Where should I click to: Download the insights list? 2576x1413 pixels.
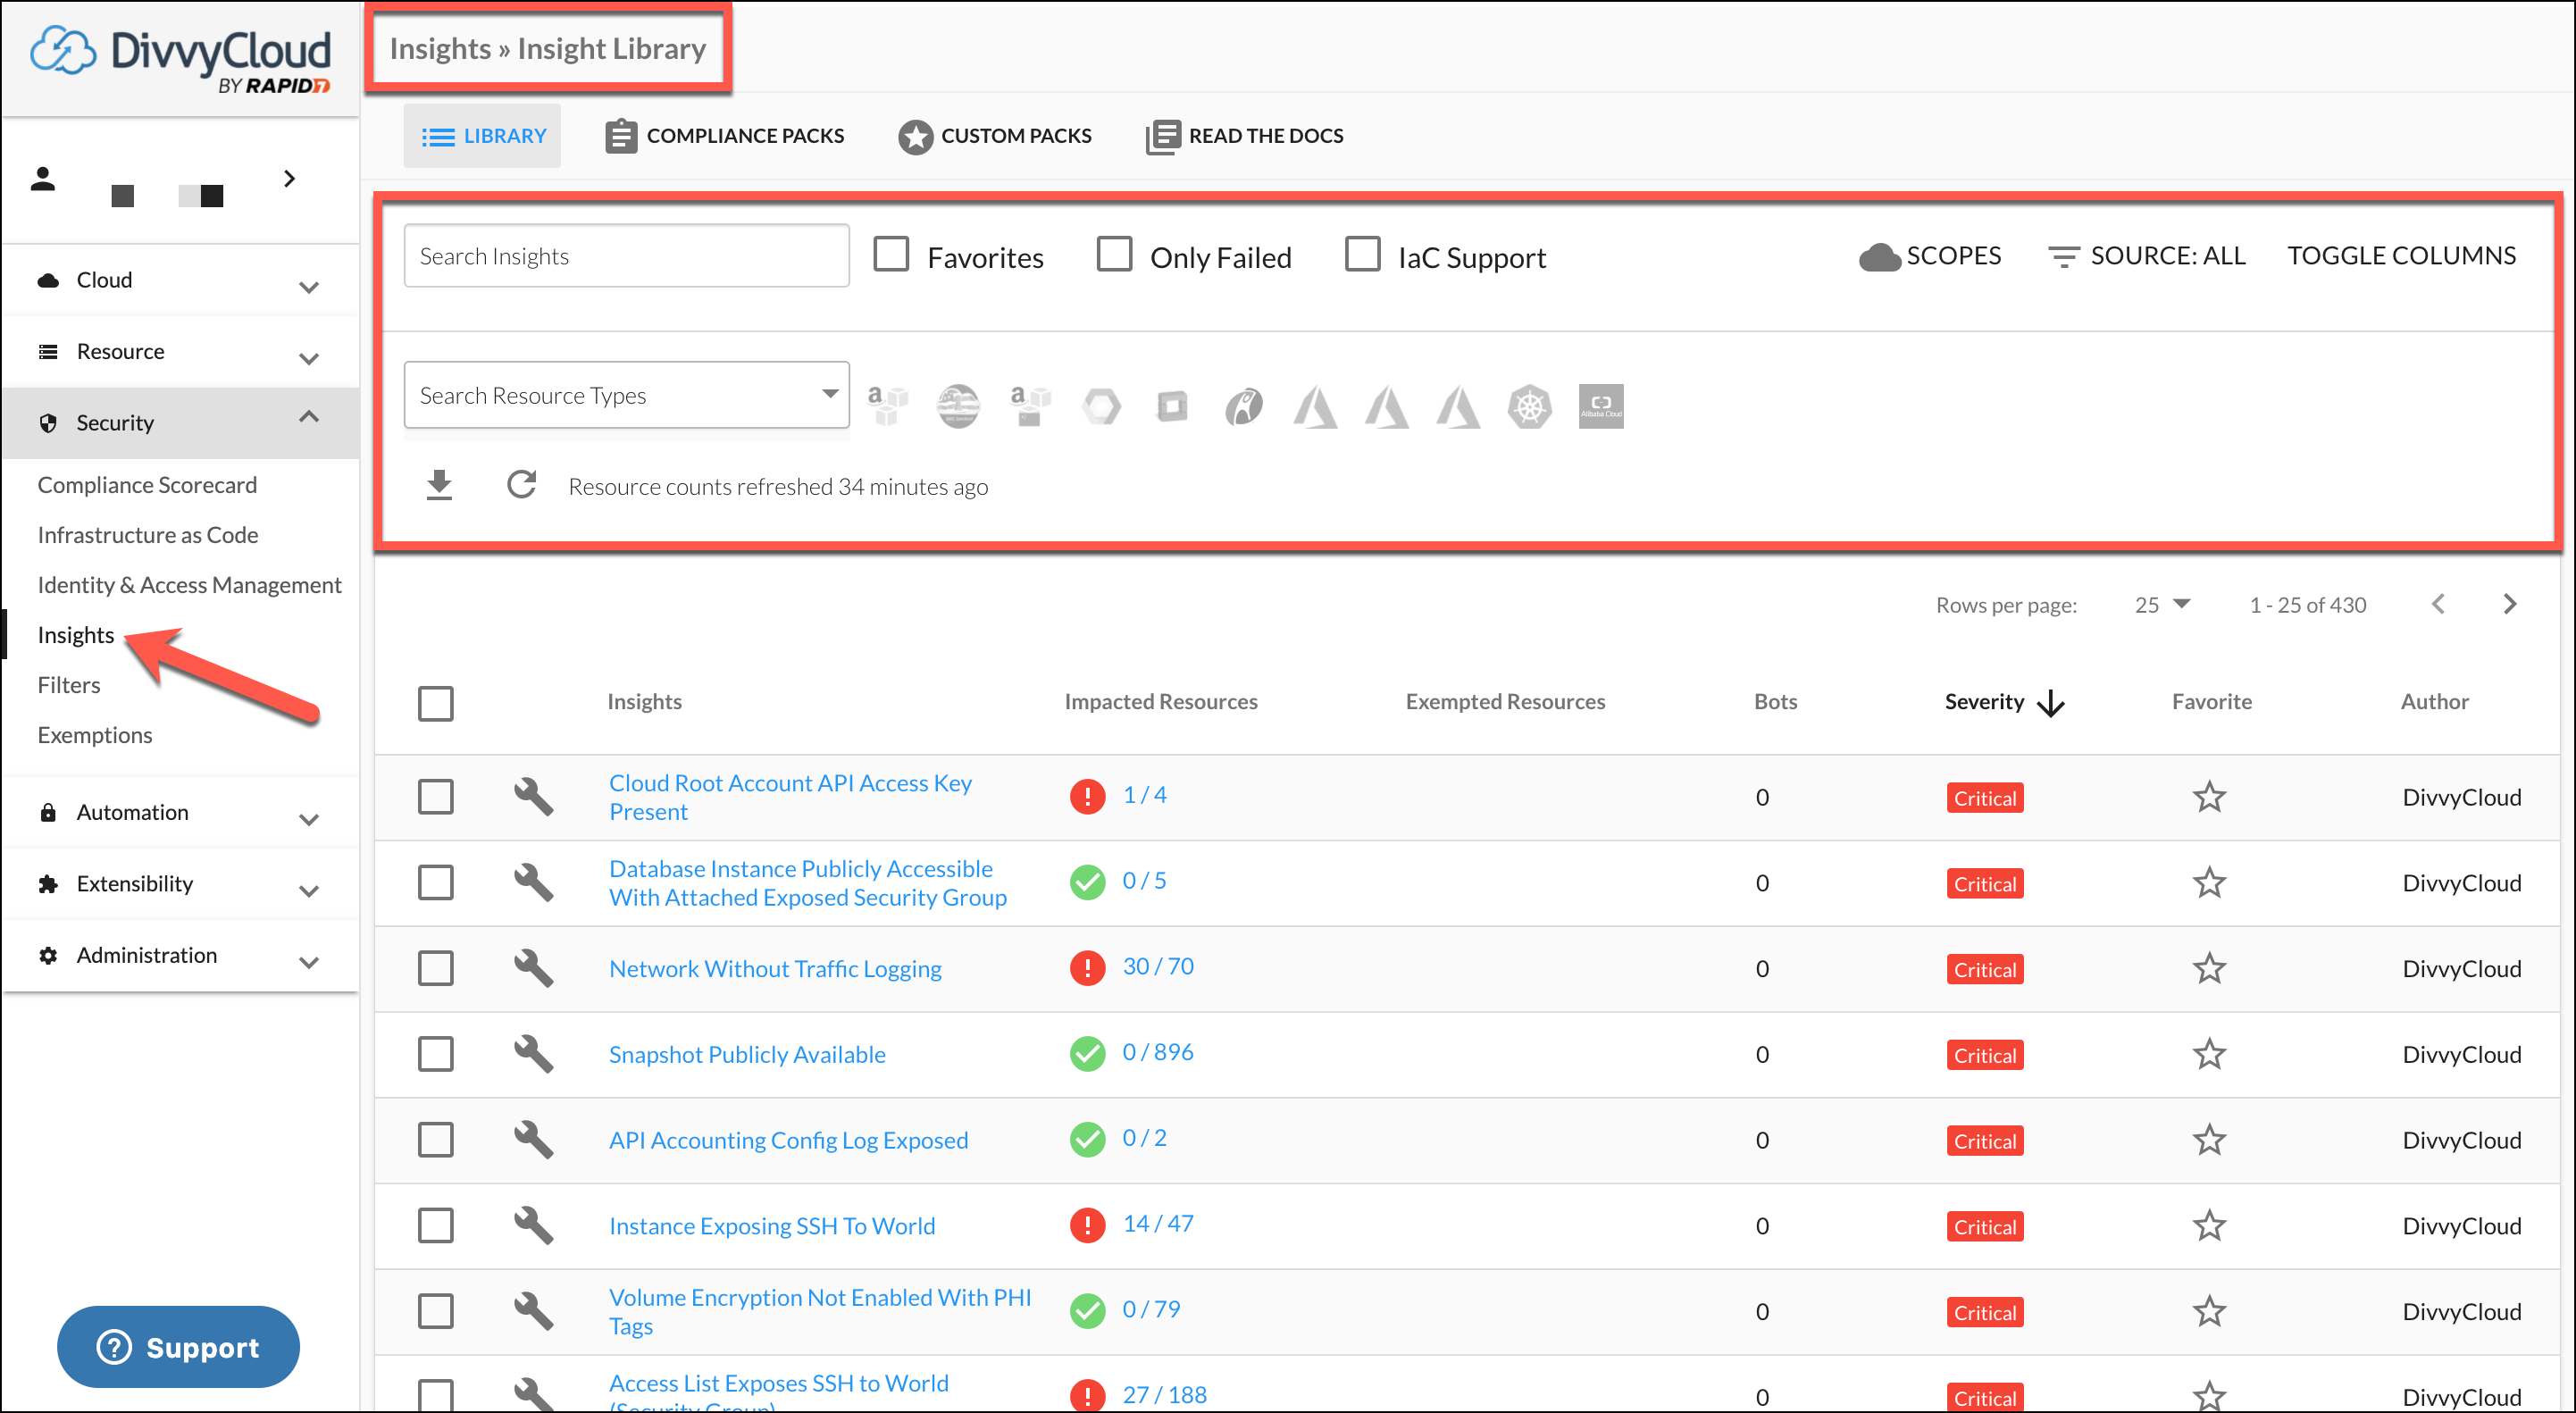click(x=439, y=485)
